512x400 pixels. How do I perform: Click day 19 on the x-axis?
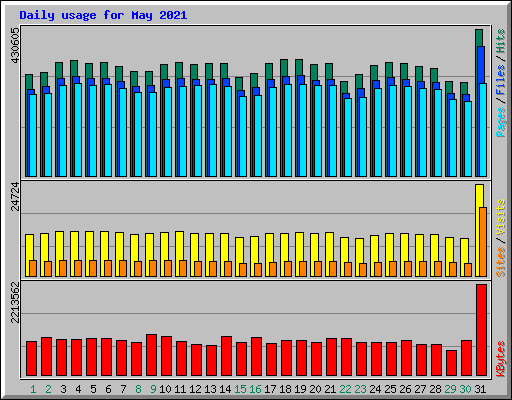point(300,389)
